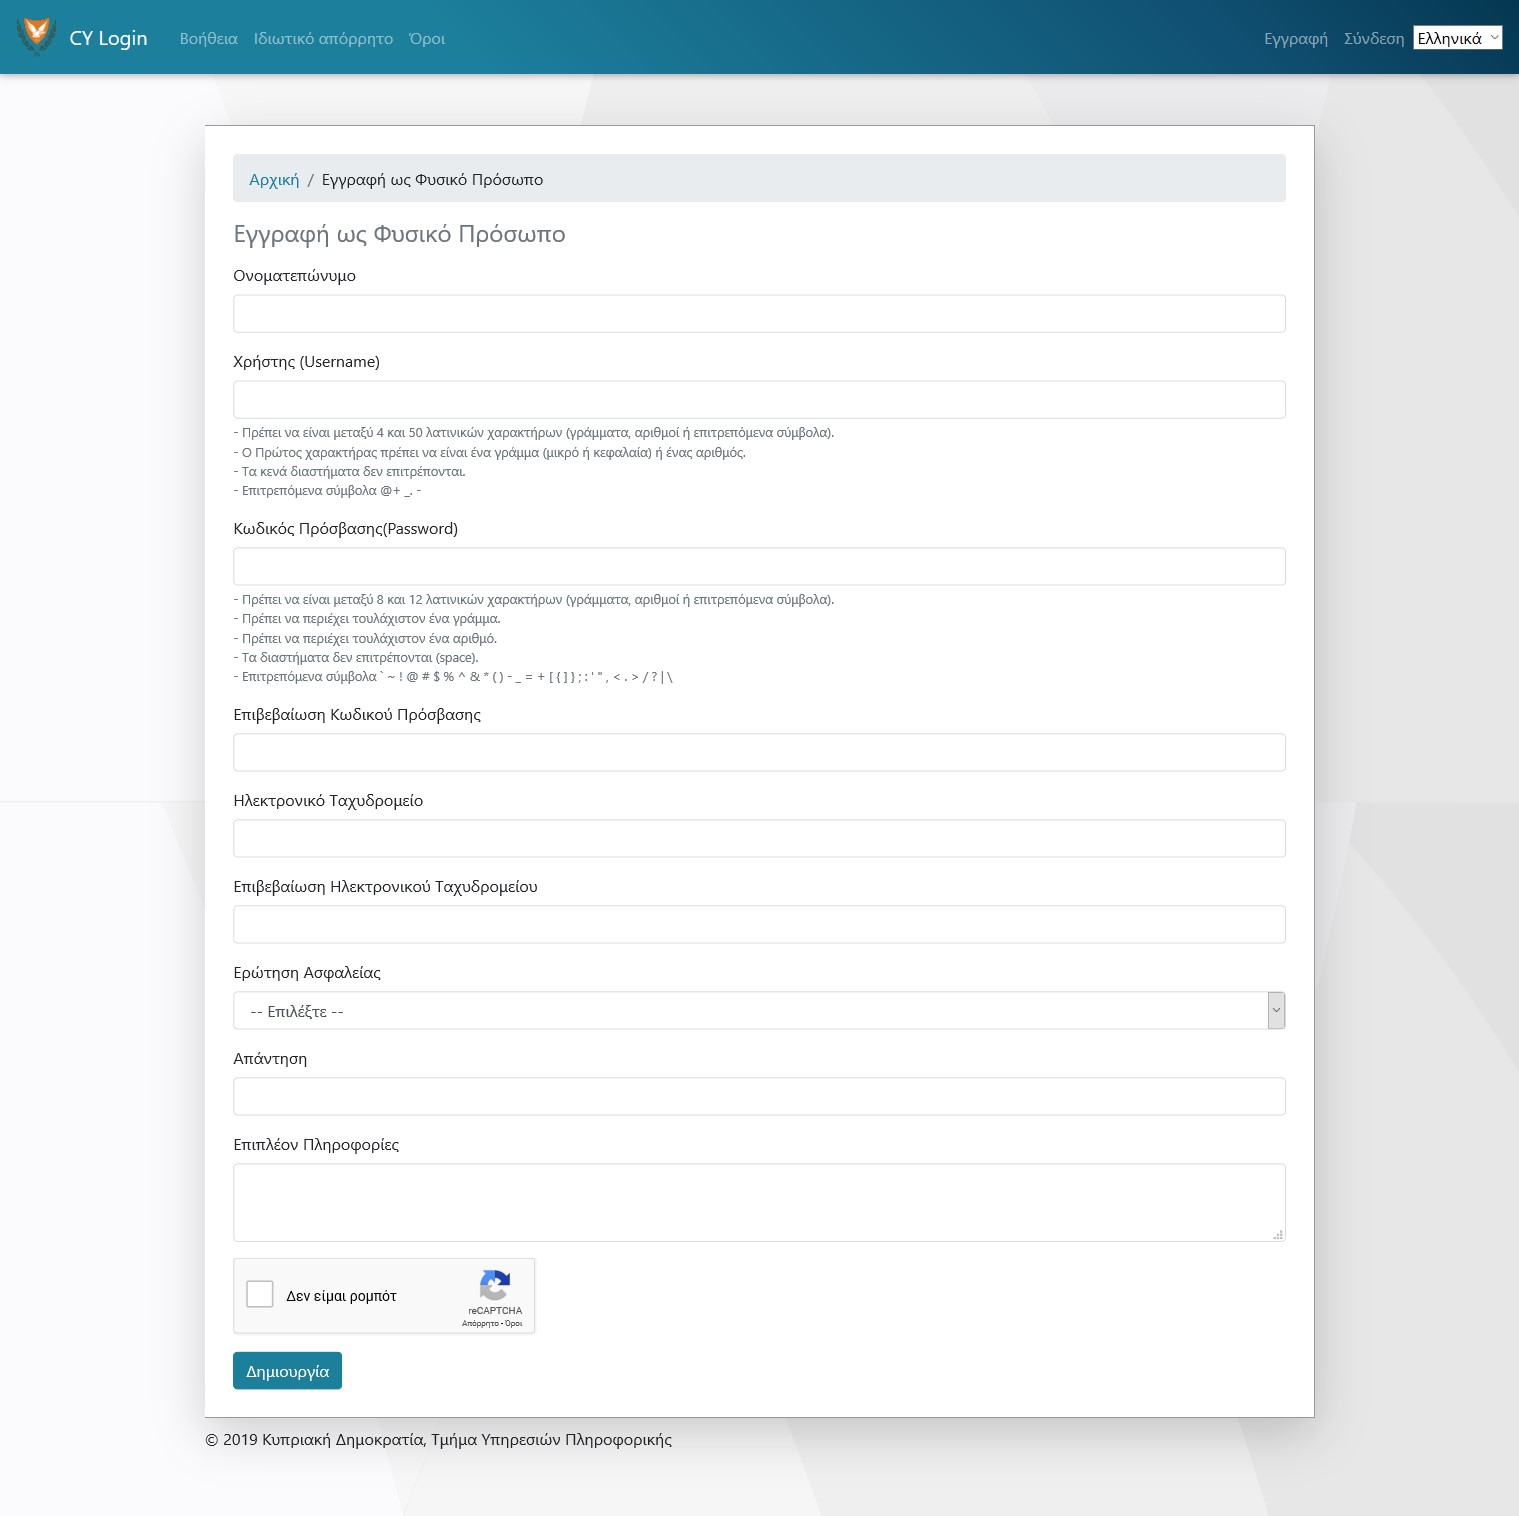Select the Κωδικός Πρόσβασης password field
The height and width of the screenshot is (1516, 1519).
click(x=758, y=567)
